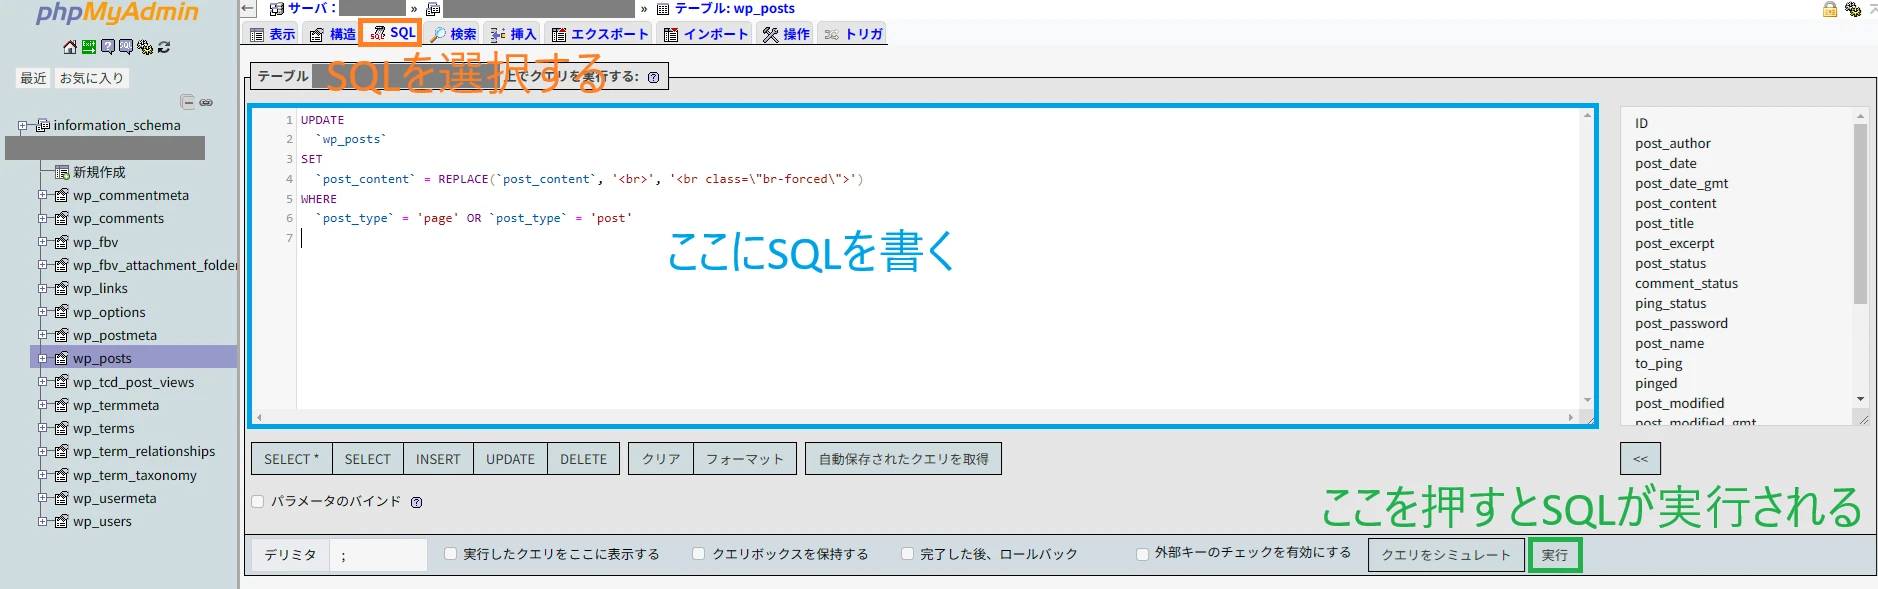Click the wp_links table icon
Viewport: 1878px width, 589px height.
[x=62, y=288]
